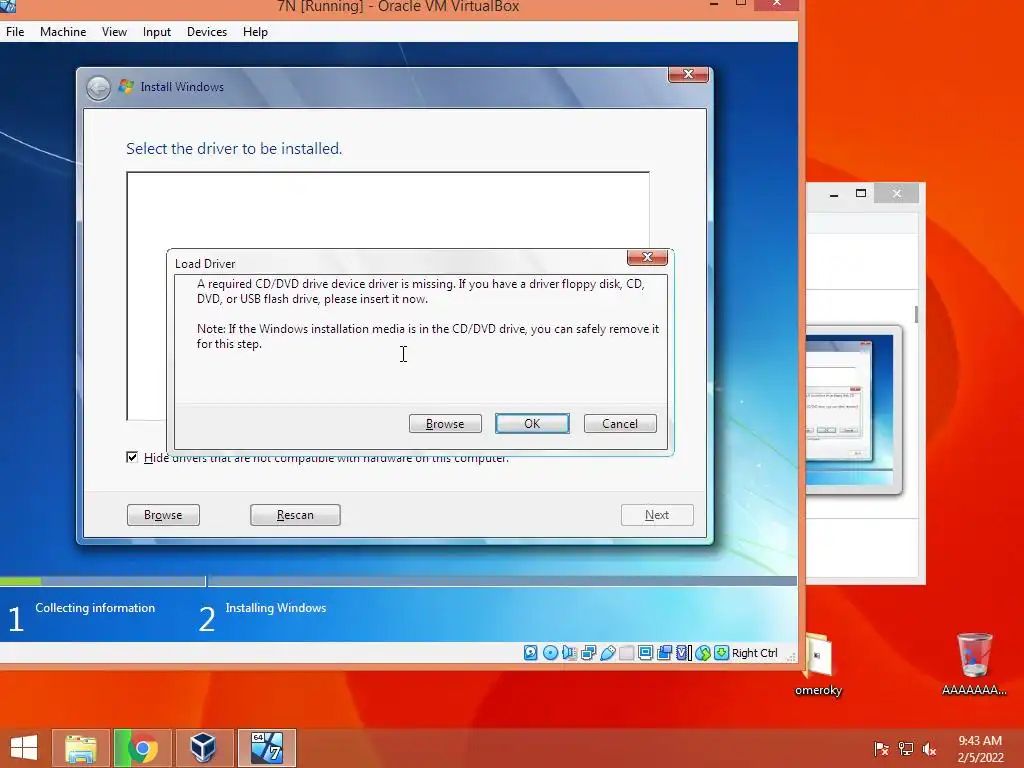The width and height of the screenshot is (1024, 768).
Task: Click the mouse integration status icon
Action: coord(703,652)
